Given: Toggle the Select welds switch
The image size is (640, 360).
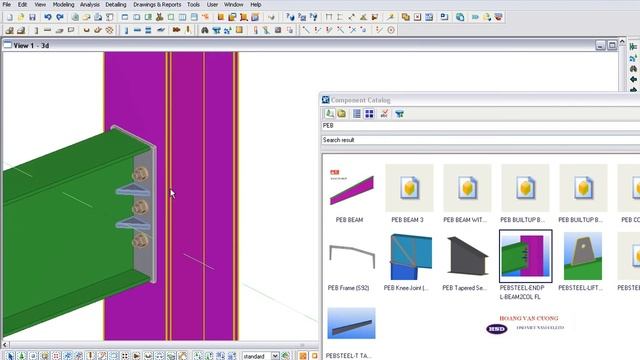Looking at the screenshot, I should pyautogui.click(x=90, y=356).
